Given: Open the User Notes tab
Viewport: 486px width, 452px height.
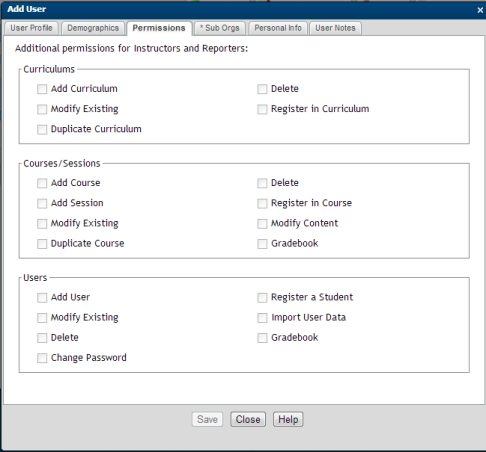Looking at the screenshot, I should pos(335,28).
